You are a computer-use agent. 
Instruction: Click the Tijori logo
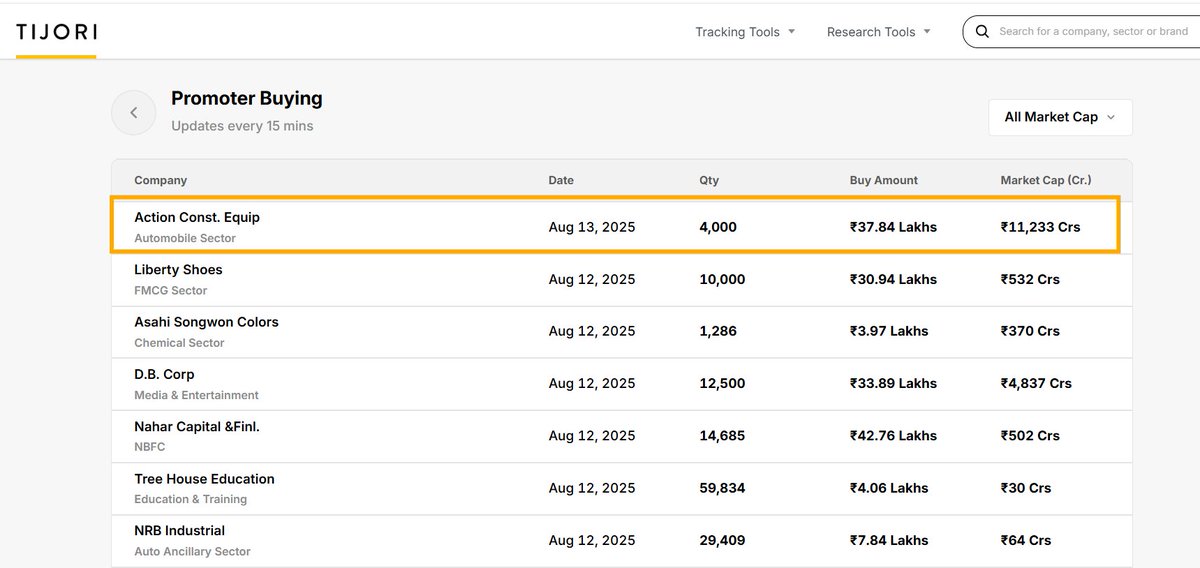56,32
